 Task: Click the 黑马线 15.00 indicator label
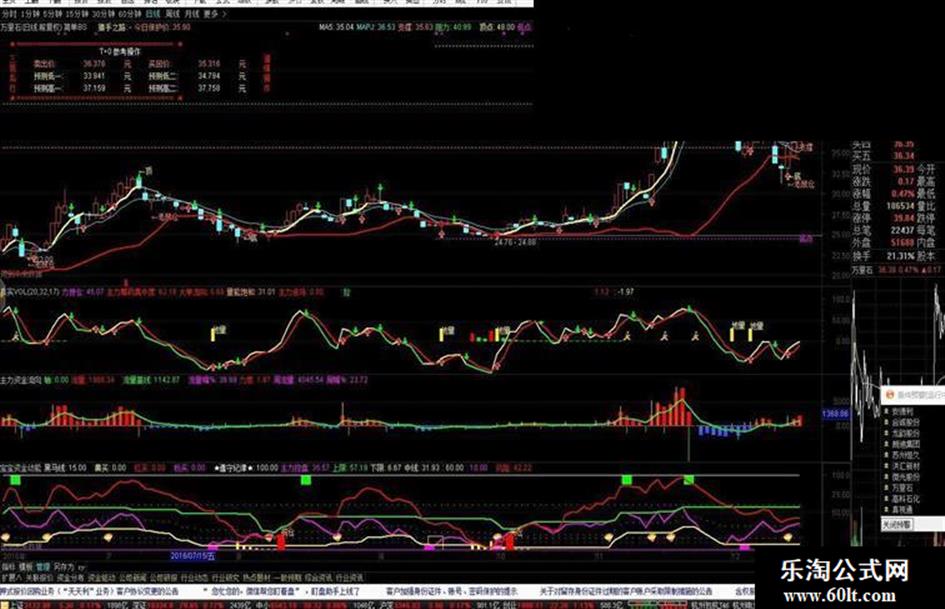pos(65,468)
